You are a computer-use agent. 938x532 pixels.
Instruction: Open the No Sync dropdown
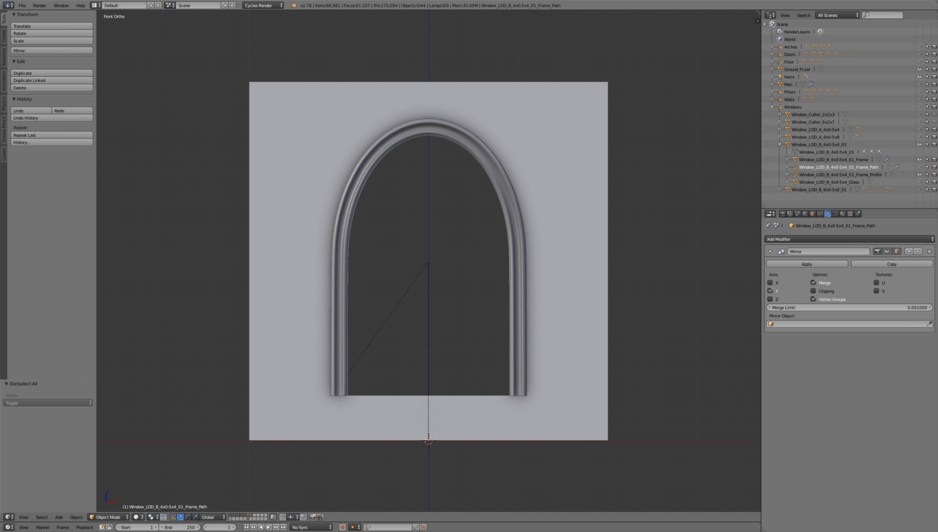click(311, 527)
